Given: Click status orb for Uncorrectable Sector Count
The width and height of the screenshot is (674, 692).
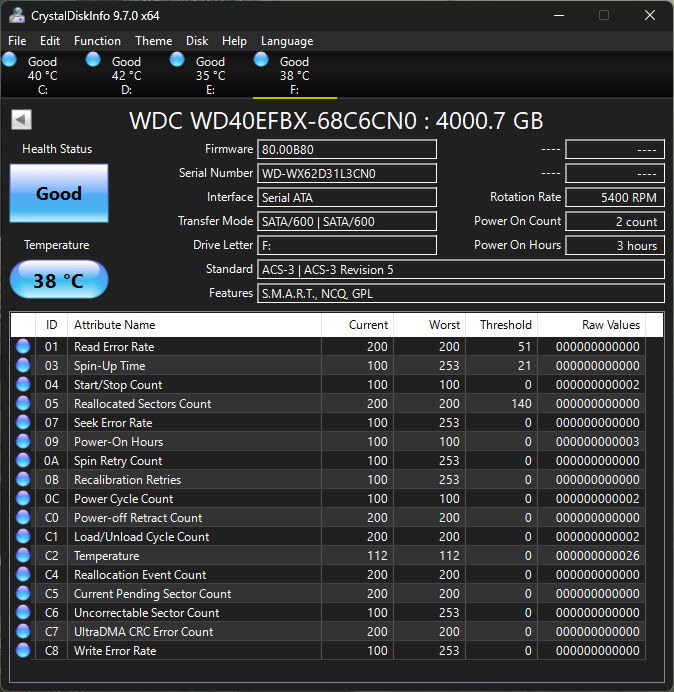Looking at the screenshot, I should 23,612.
